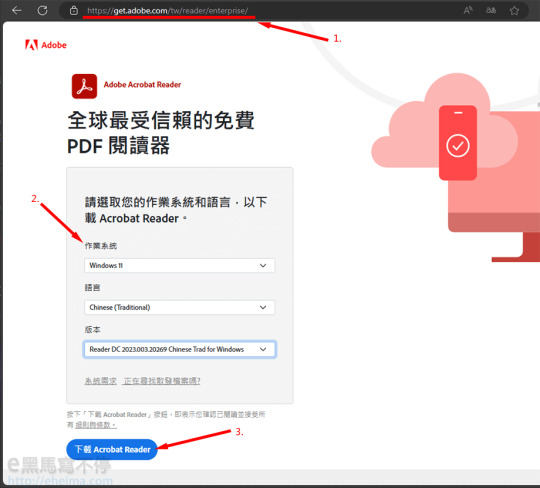Click the blue 下載 Acrobat Reader button

(x=112, y=449)
